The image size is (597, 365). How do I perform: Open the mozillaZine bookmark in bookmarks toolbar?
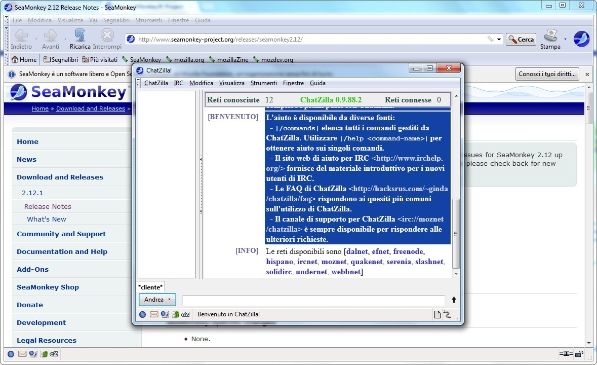[x=228, y=59]
